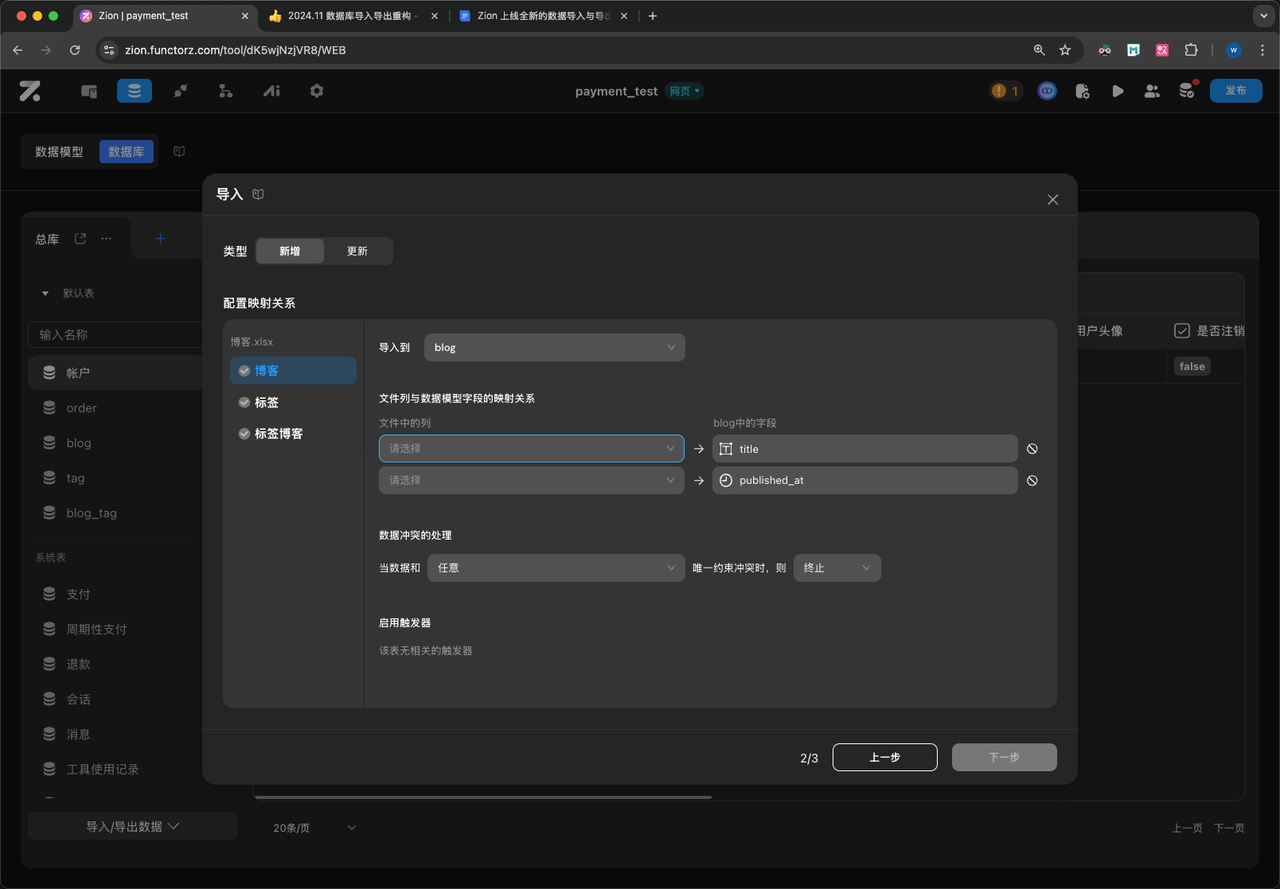Image resolution: width=1280 pixels, height=889 pixels.
Task: Open the settings gear in top toolbar
Action: coord(317,91)
